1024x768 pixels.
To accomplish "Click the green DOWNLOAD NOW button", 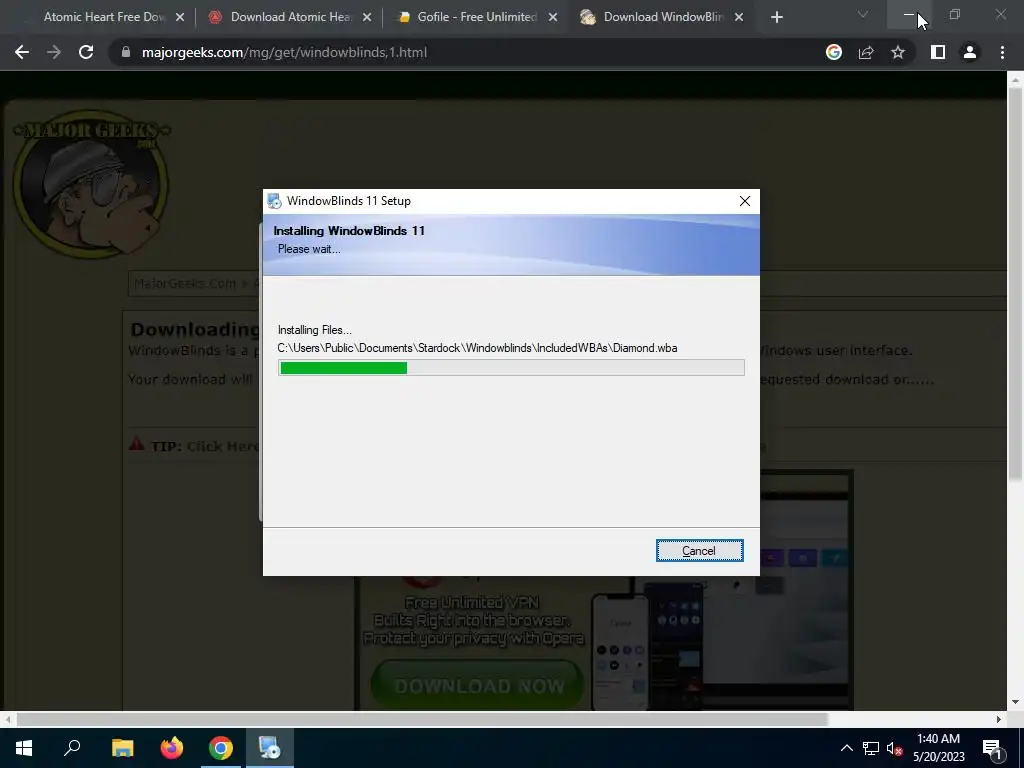I will click(x=477, y=685).
